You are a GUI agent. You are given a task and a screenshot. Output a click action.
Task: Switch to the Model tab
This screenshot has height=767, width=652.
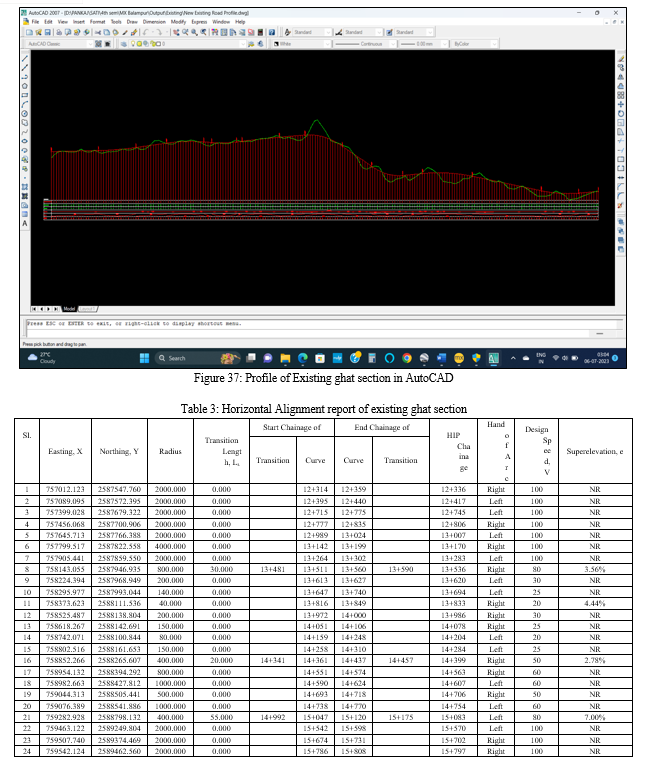click(x=69, y=309)
